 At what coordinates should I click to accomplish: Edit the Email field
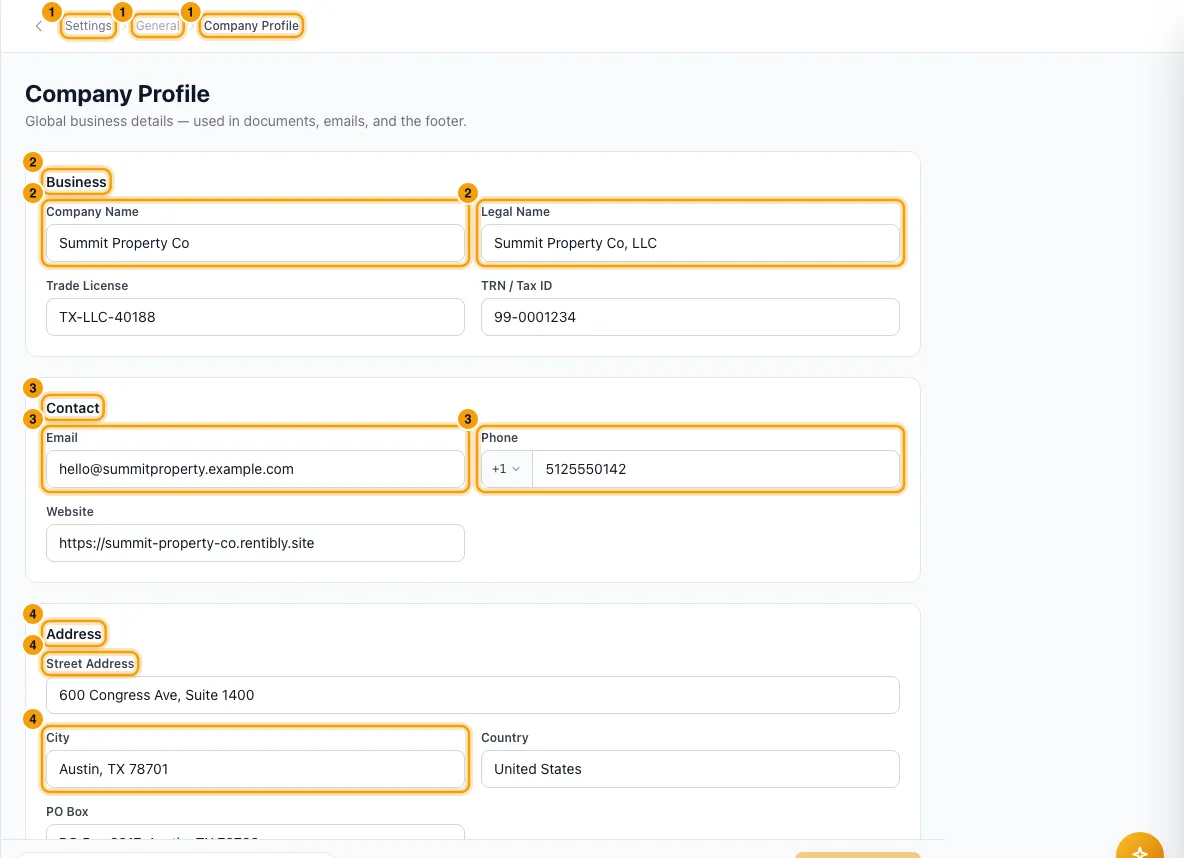255,469
